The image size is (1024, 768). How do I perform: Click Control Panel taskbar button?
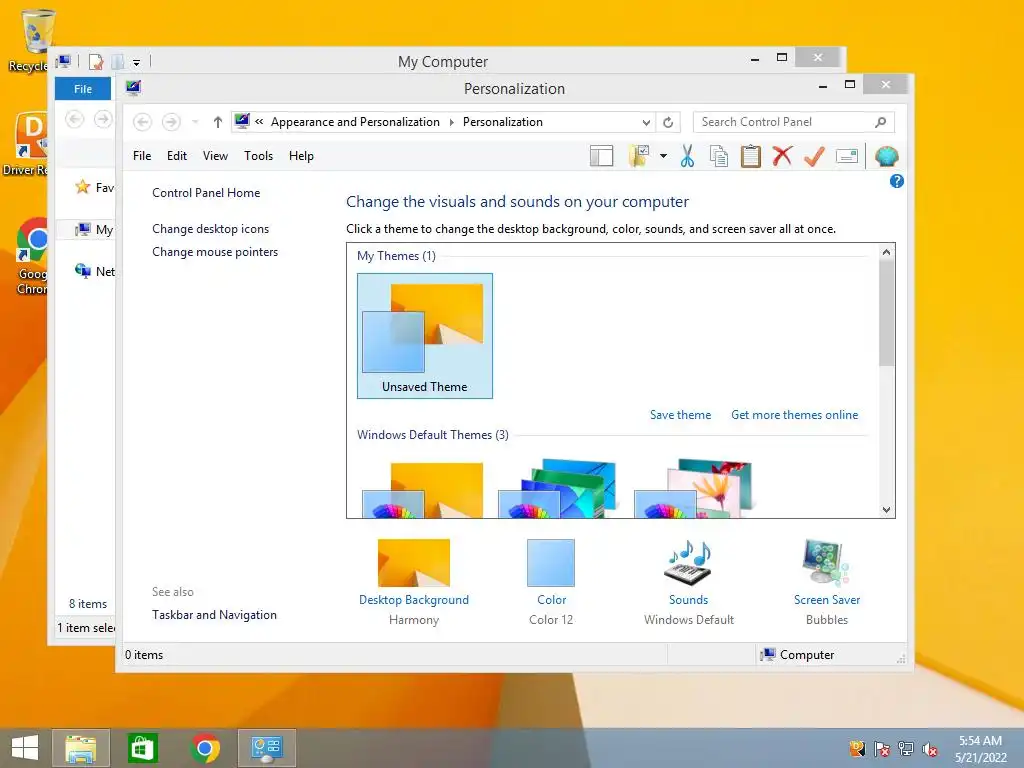click(266, 748)
